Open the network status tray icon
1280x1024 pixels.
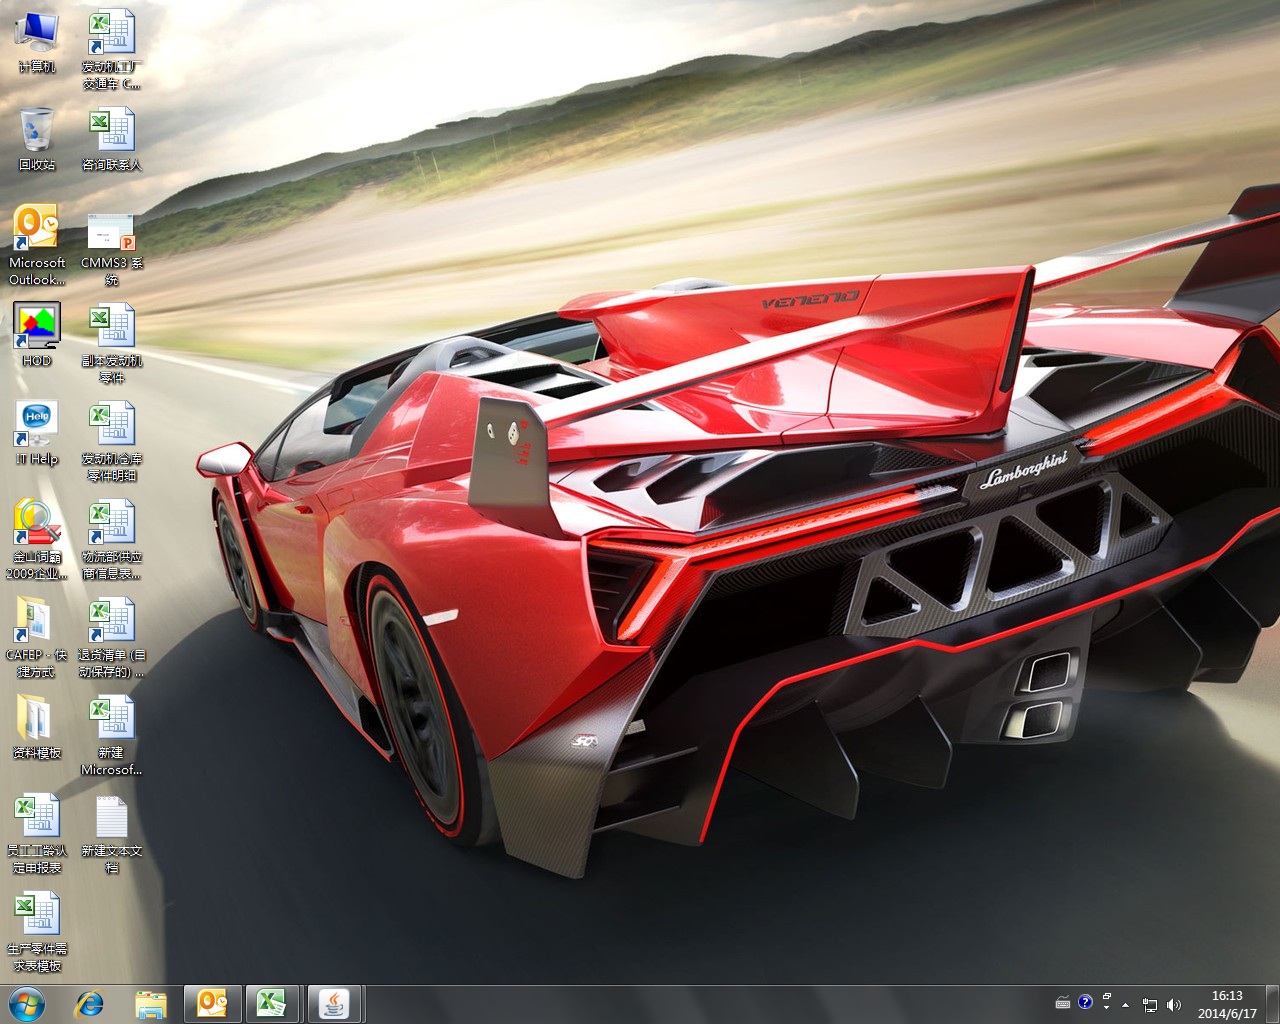pos(1150,1004)
